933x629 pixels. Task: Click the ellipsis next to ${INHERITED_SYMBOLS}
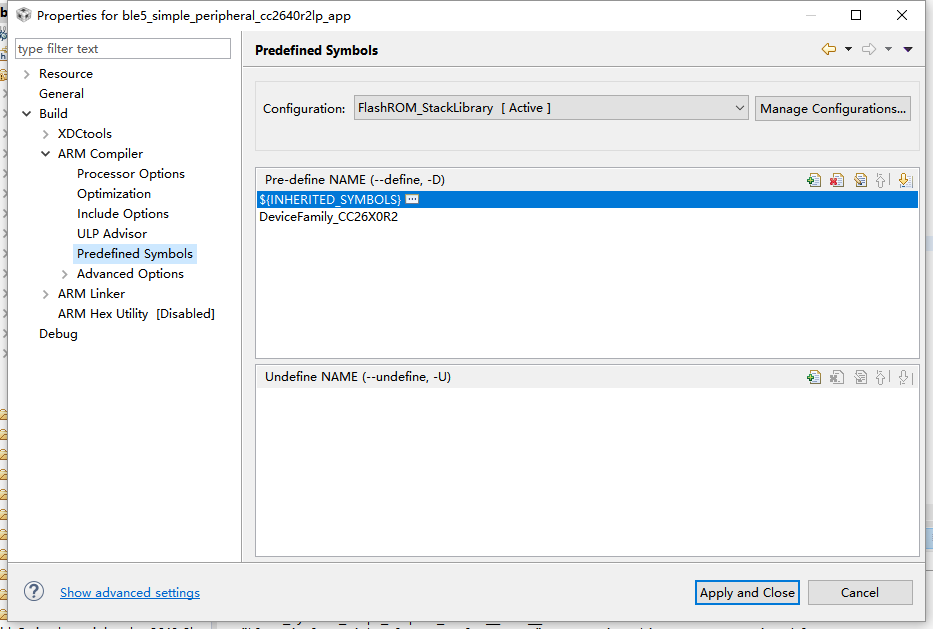pos(412,200)
